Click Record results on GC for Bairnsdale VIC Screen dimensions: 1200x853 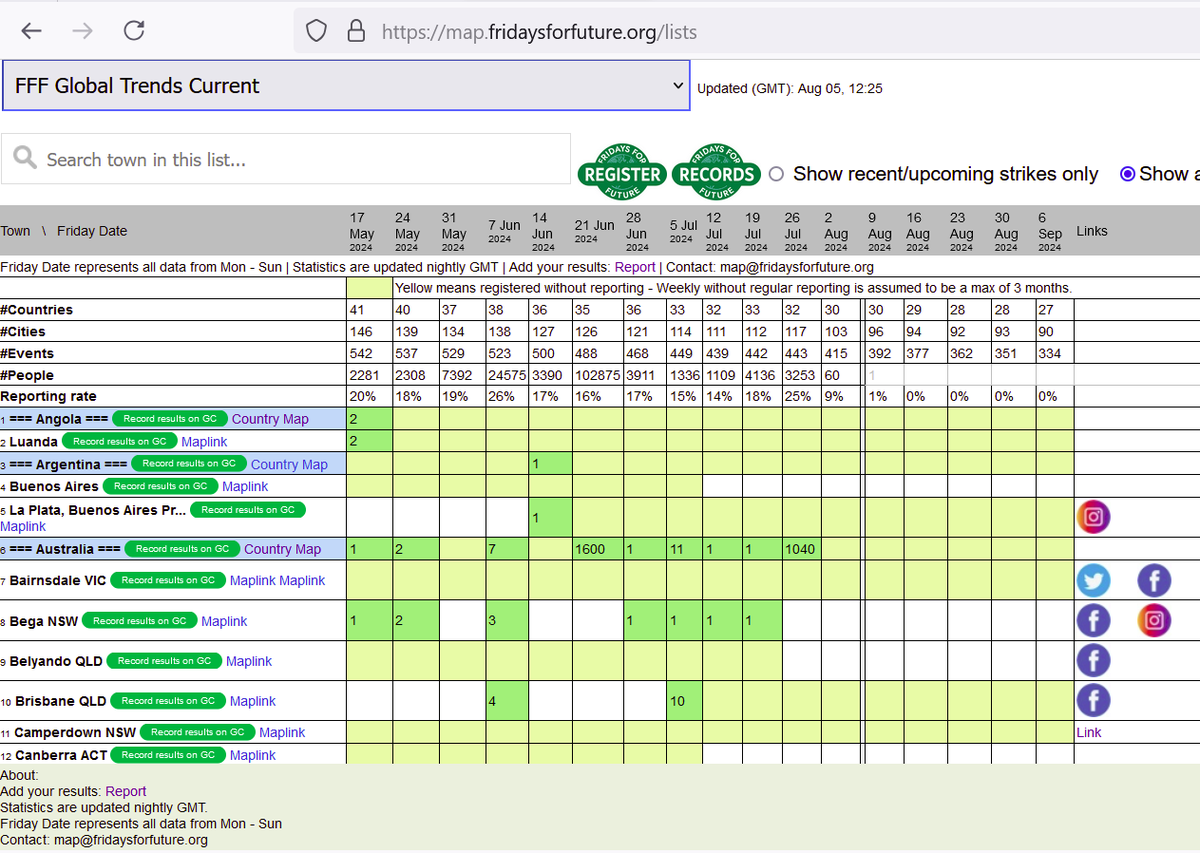coord(167,580)
